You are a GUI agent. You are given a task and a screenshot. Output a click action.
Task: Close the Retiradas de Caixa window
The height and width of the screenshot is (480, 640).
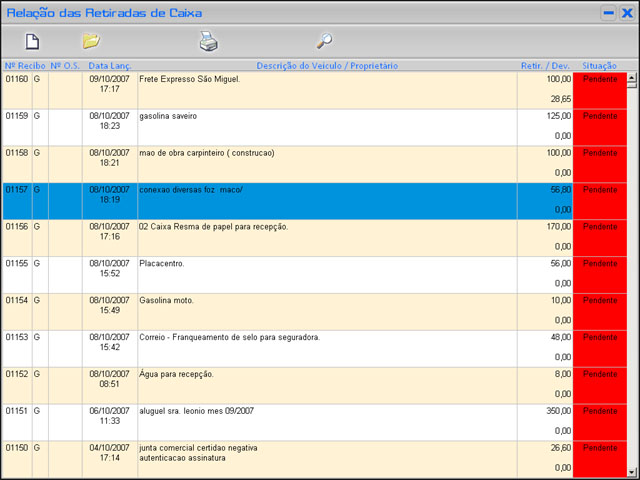coord(626,13)
